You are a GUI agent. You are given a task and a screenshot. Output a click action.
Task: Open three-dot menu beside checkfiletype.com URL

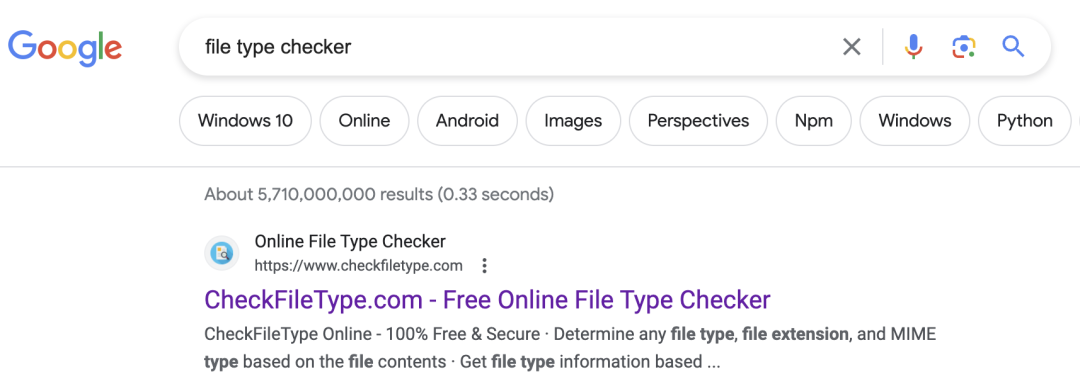[485, 266]
